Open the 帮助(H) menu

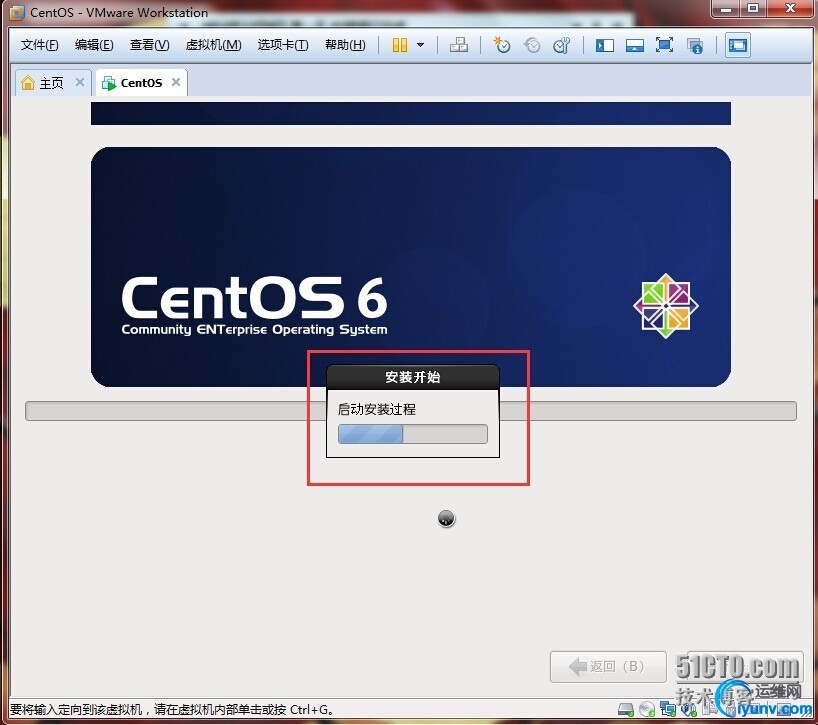click(345, 45)
